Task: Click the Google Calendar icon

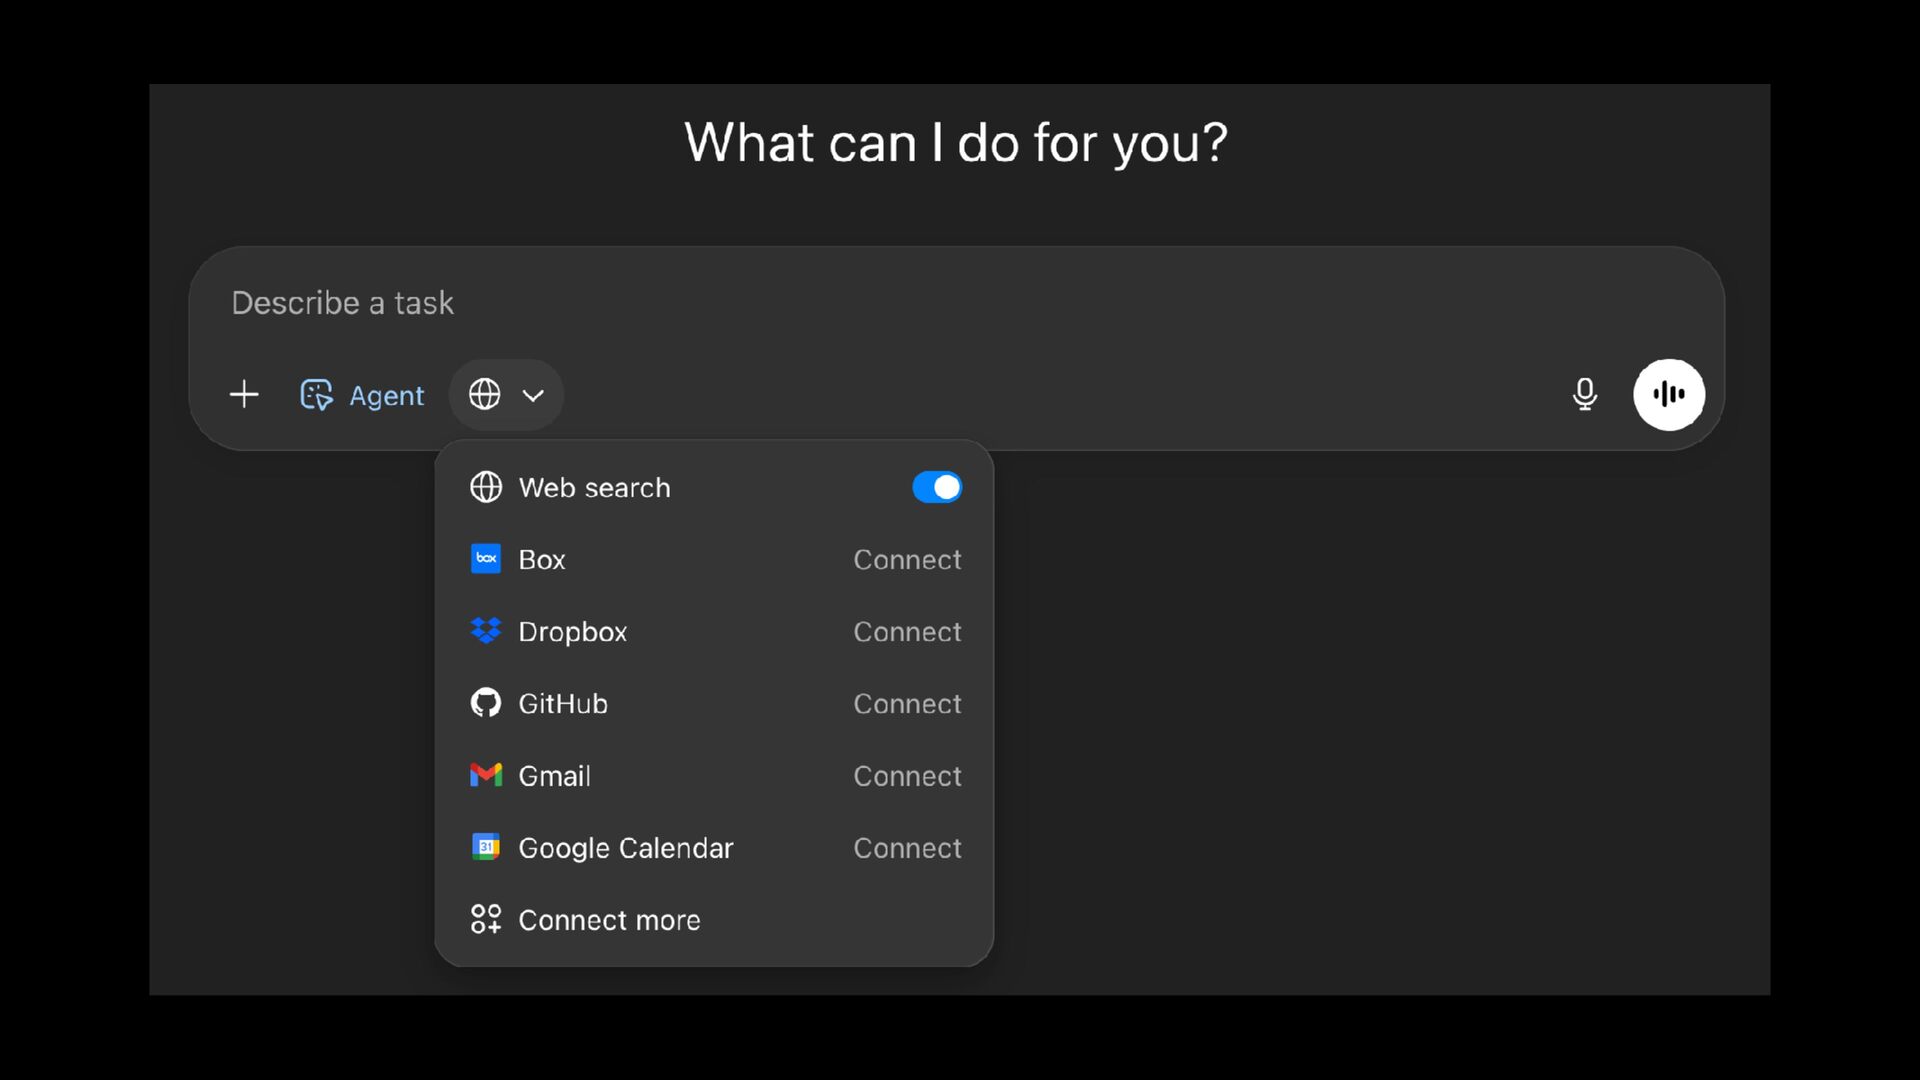Action: pos(486,847)
